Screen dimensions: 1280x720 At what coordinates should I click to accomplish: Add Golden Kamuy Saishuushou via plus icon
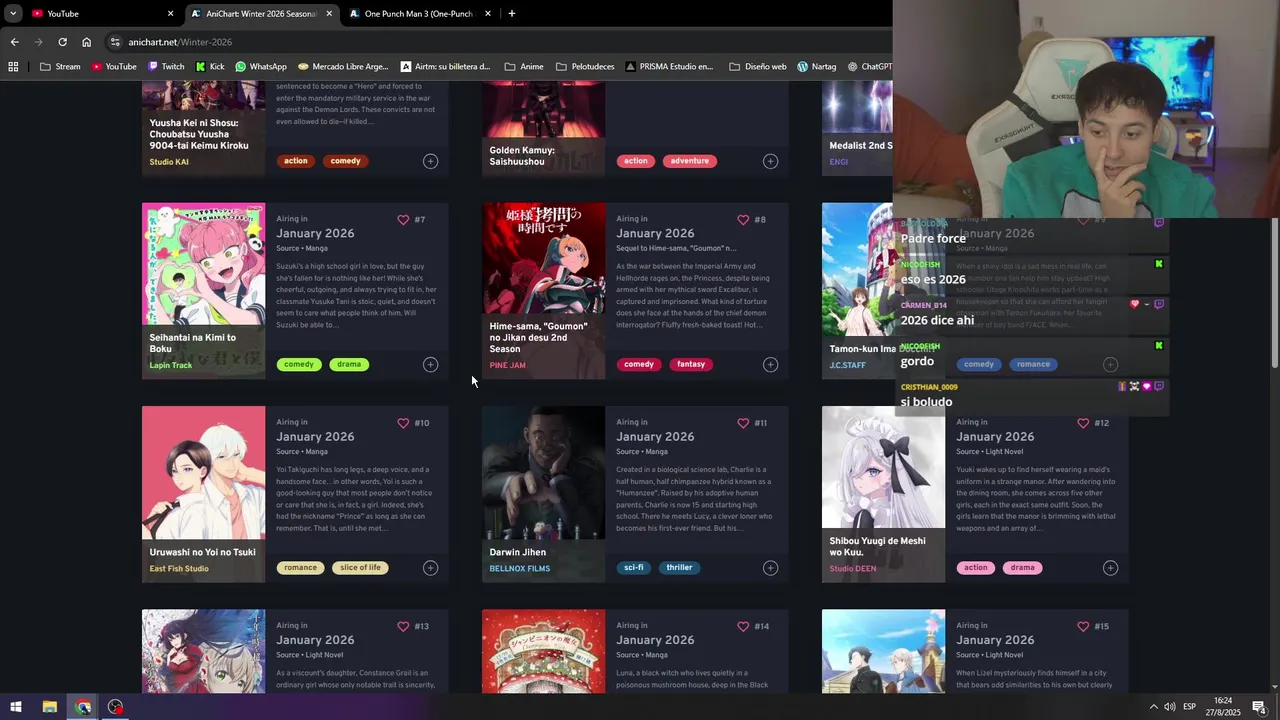pyautogui.click(x=770, y=161)
